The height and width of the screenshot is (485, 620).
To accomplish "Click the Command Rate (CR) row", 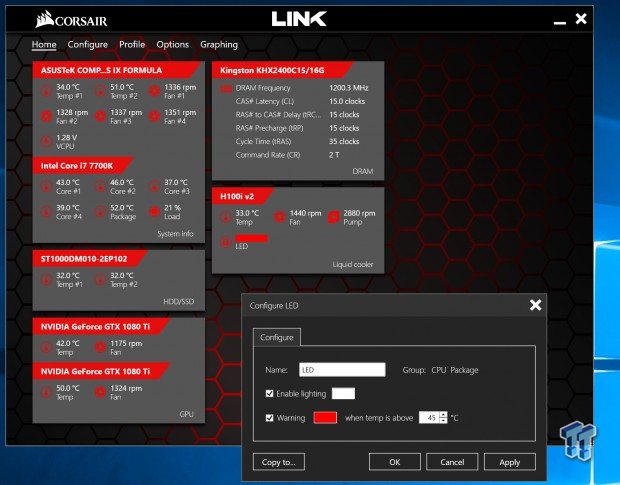I will [287, 155].
